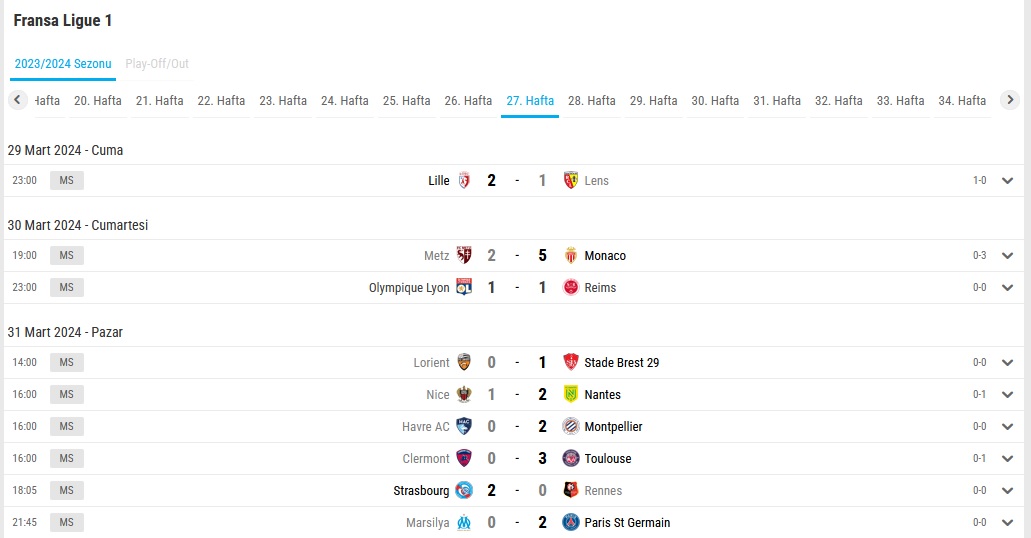Viewport: 1031px width, 538px height.
Task: Select the Toulouse team badge
Action: tap(571, 458)
